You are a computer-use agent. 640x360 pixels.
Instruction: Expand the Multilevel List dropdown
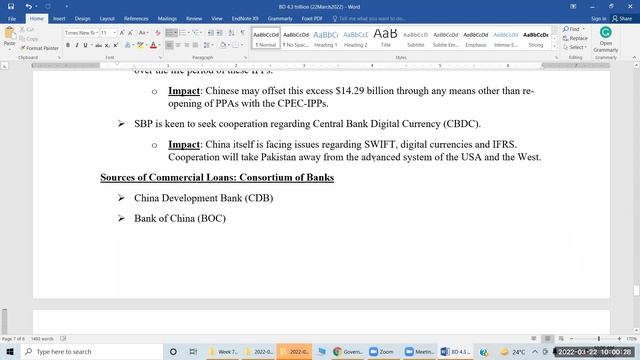(201, 33)
